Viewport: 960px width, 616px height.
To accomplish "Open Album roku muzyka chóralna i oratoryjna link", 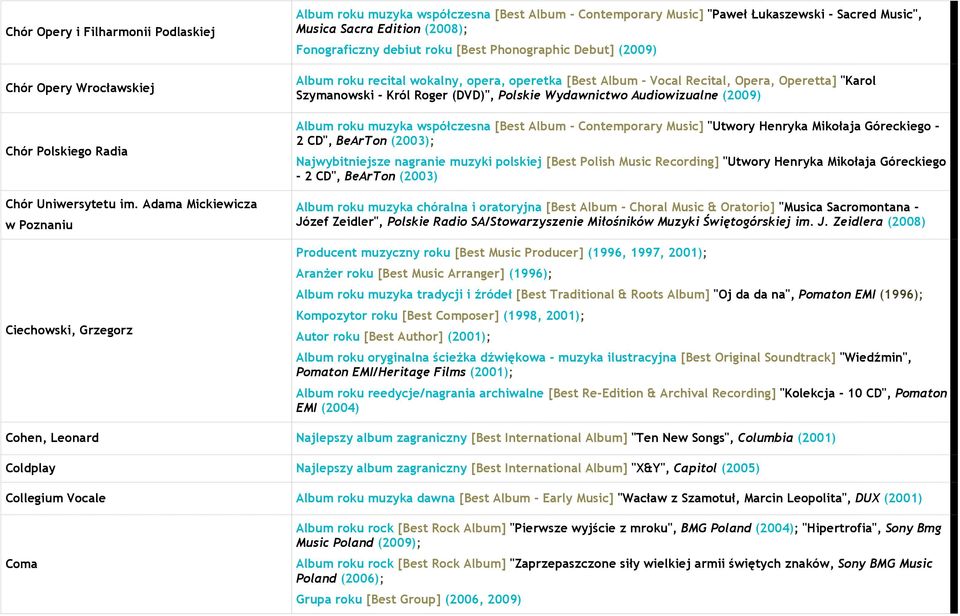I will point(419,207).
